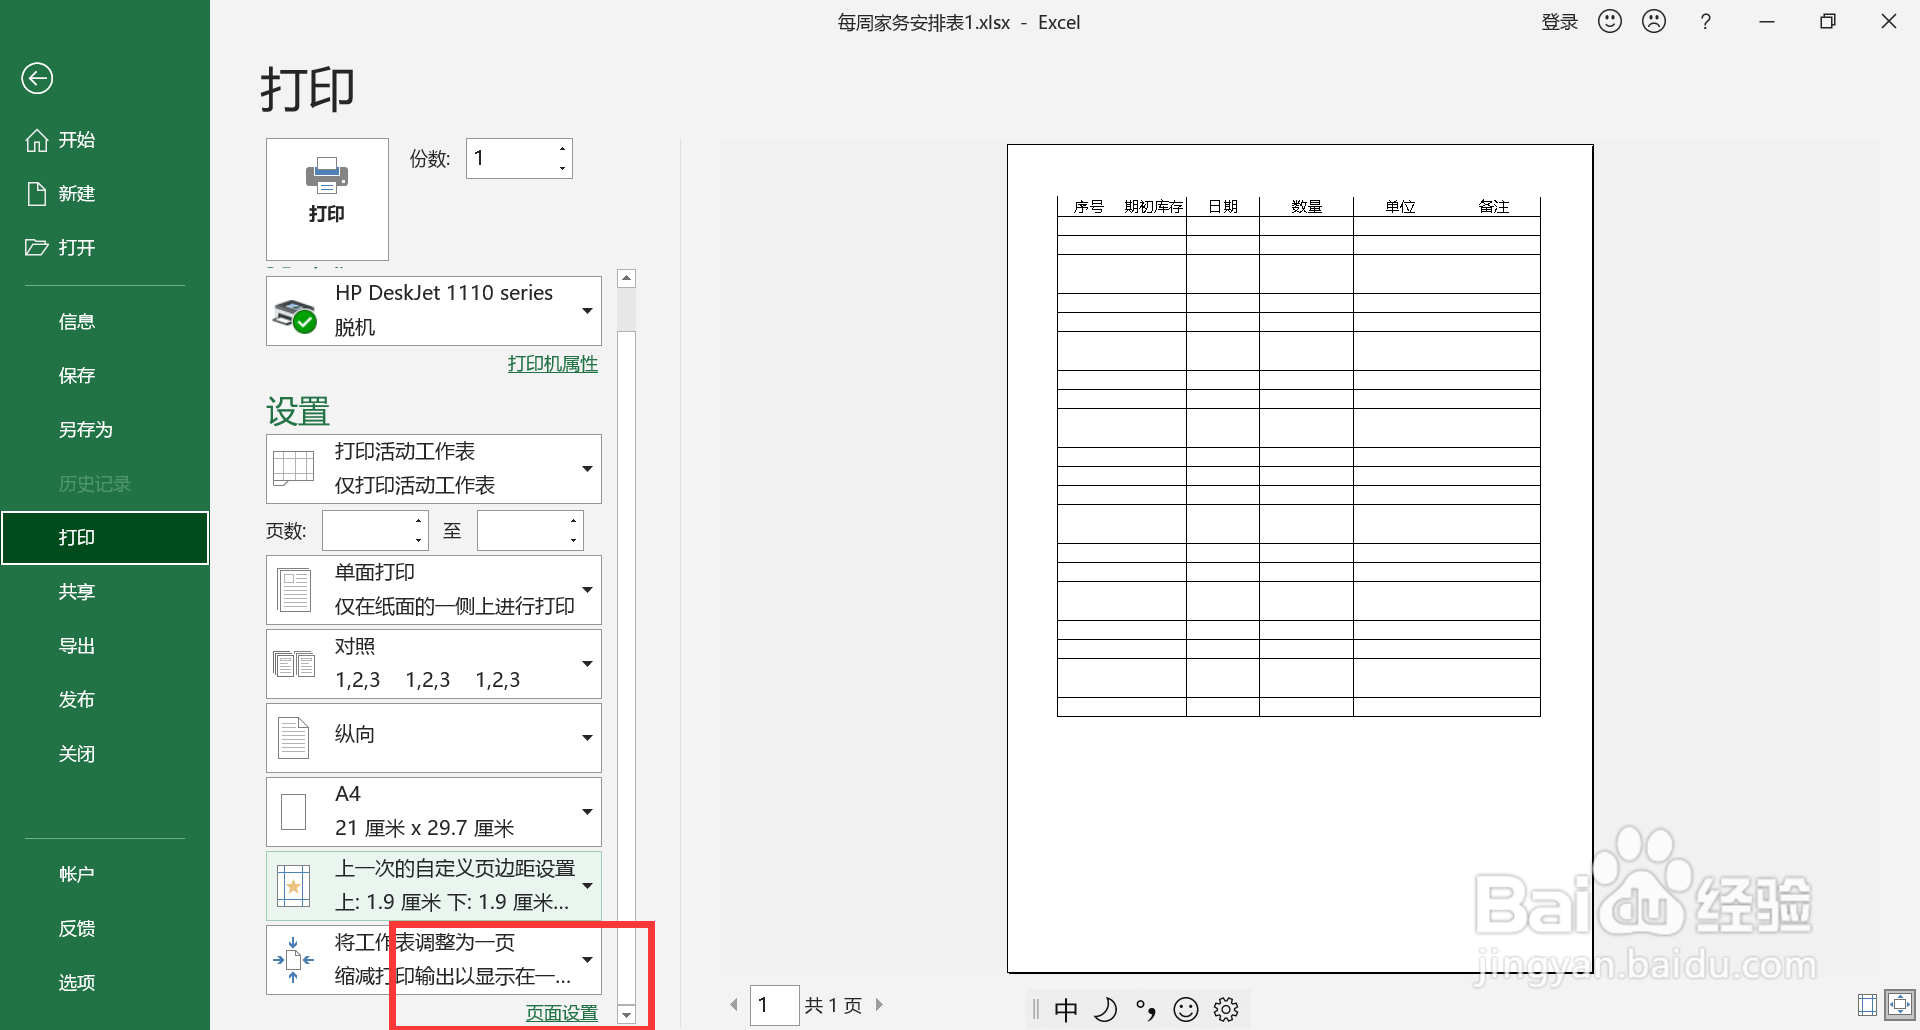The height and width of the screenshot is (1030, 1920).
Task: Open the 开始 item in left navigation
Action: tap(77, 140)
